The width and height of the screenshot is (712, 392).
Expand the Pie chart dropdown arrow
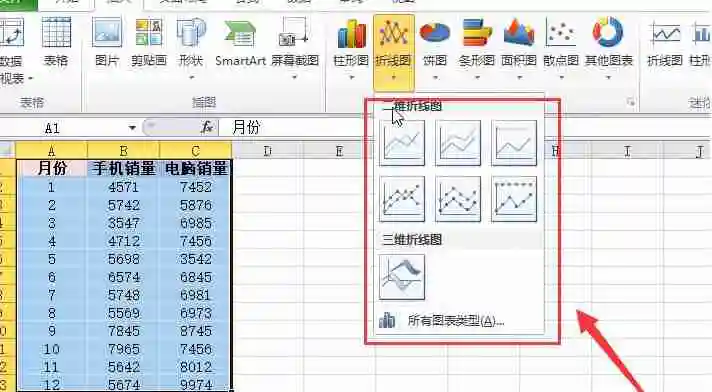[x=435, y=78]
